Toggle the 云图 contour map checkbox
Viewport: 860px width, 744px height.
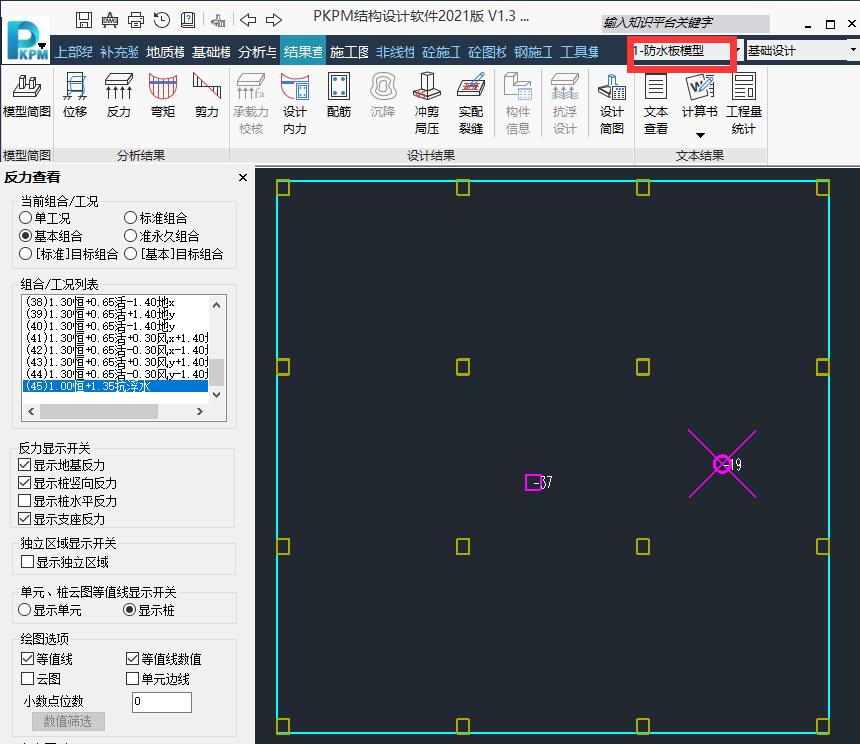click(x=27, y=679)
